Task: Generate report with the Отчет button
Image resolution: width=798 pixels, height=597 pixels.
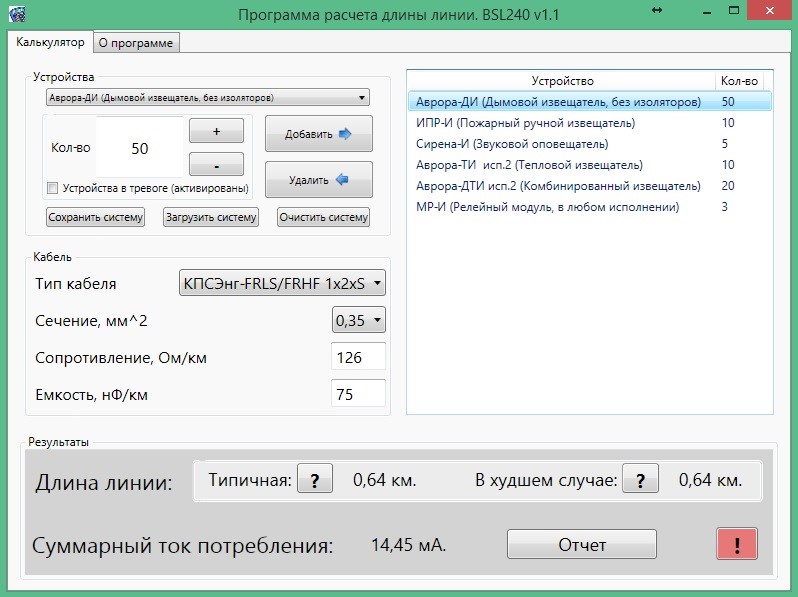Action: pyautogui.click(x=582, y=545)
